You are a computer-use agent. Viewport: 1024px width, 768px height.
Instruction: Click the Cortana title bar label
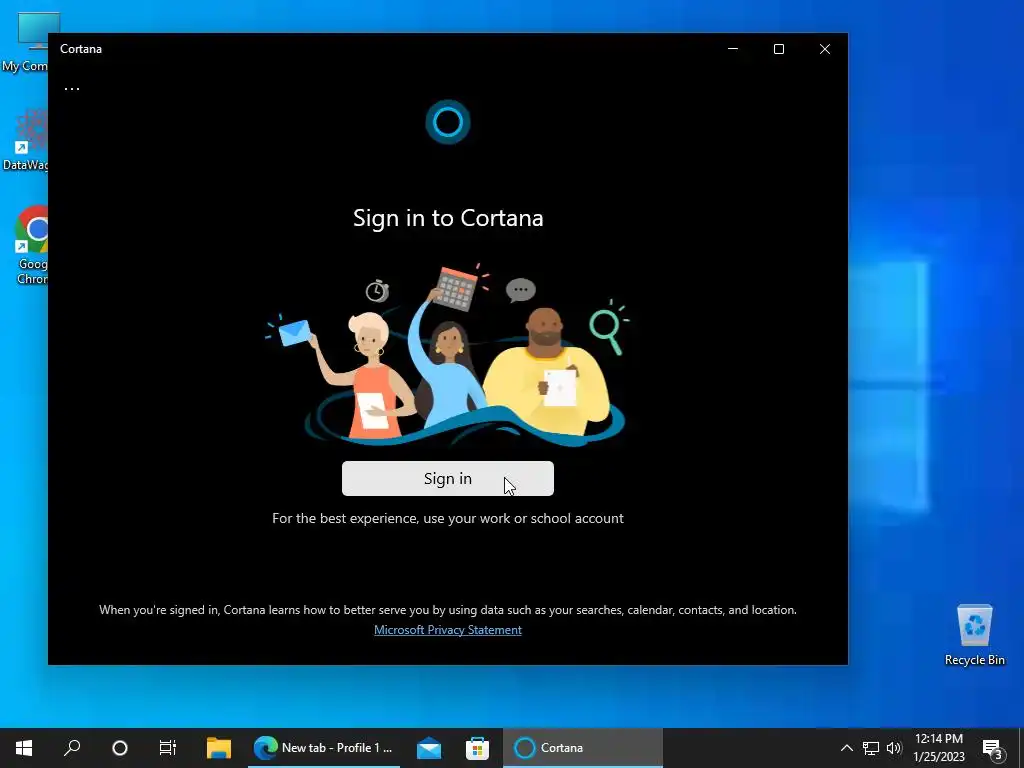pyautogui.click(x=81, y=49)
